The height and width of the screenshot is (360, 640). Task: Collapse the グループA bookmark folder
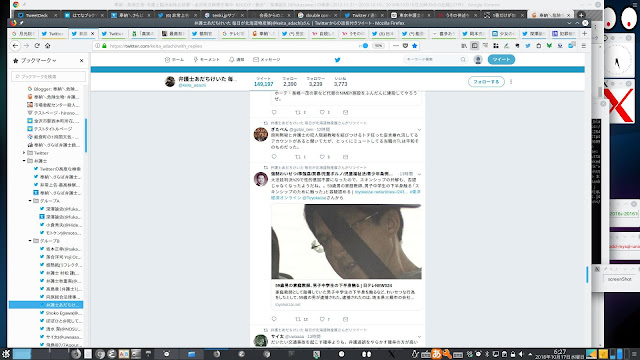30,201
